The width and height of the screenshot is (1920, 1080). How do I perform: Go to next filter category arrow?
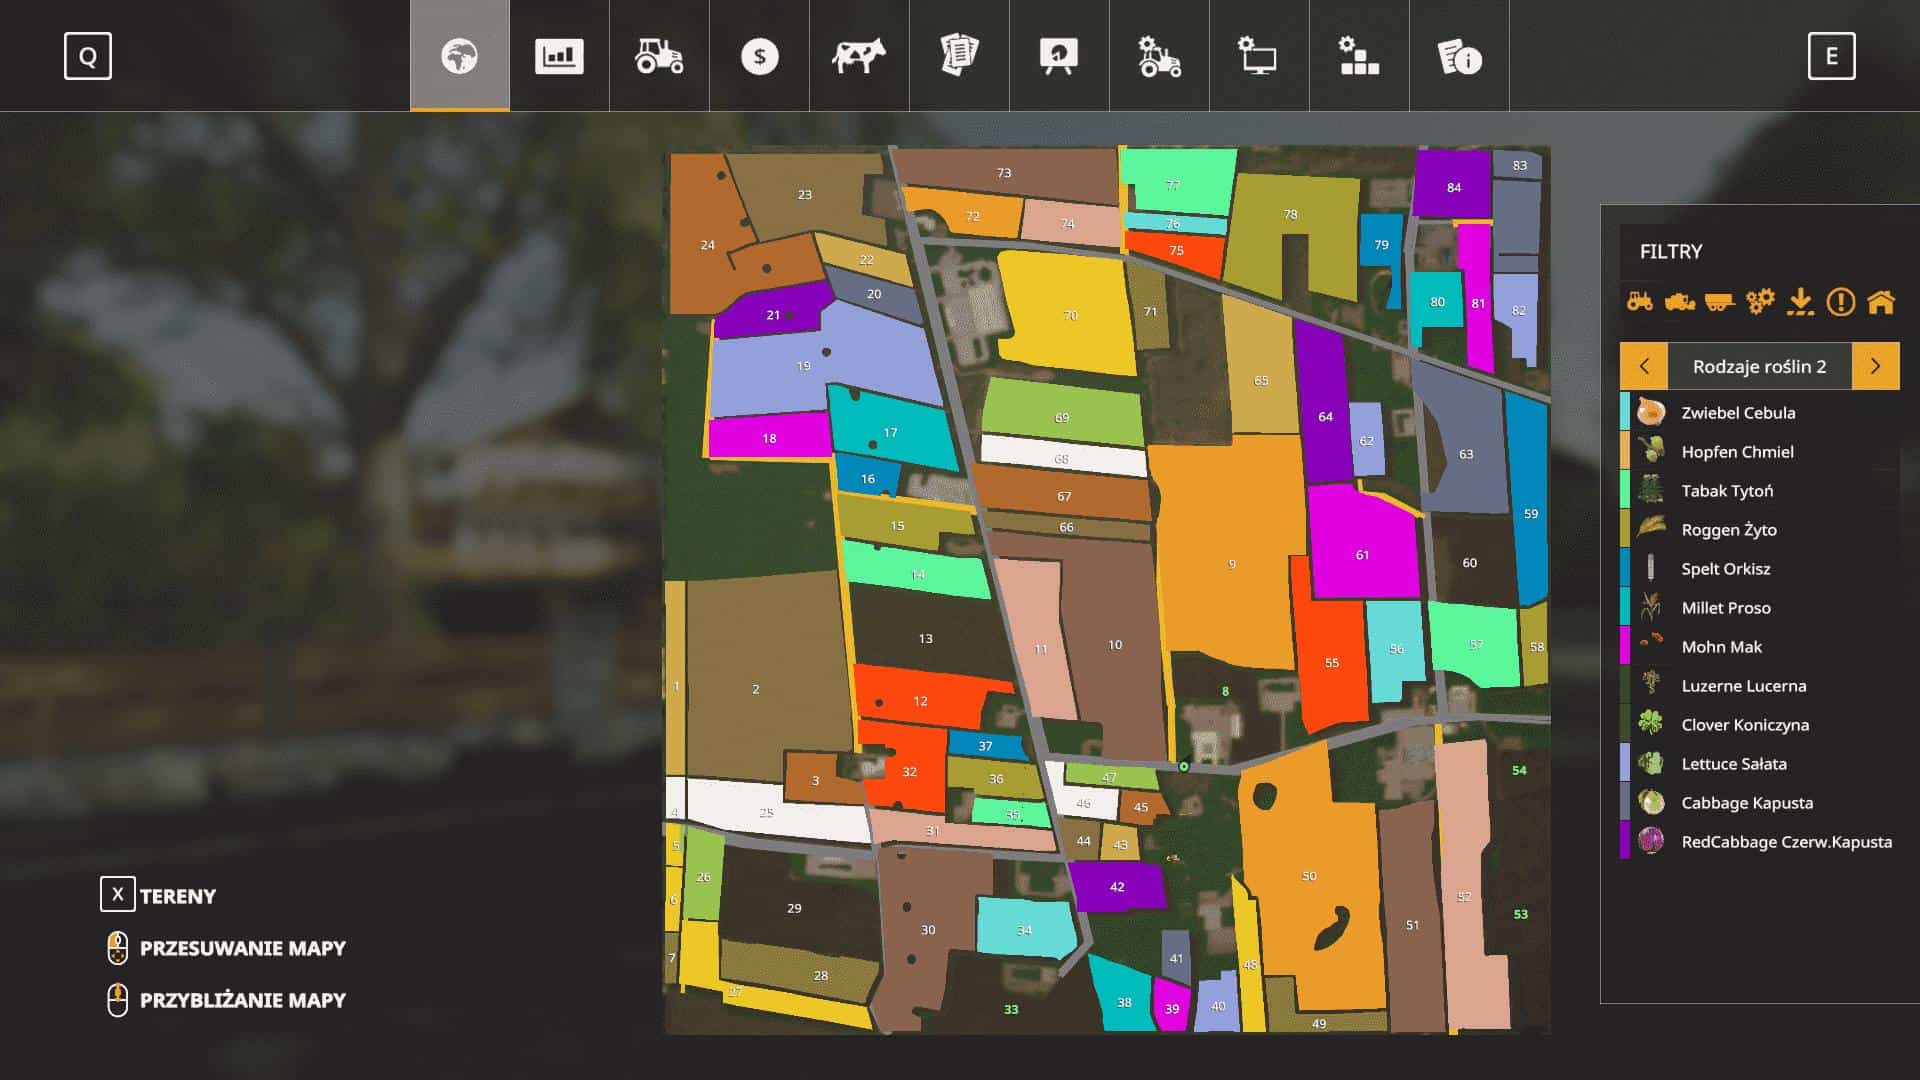coord(1875,366)
